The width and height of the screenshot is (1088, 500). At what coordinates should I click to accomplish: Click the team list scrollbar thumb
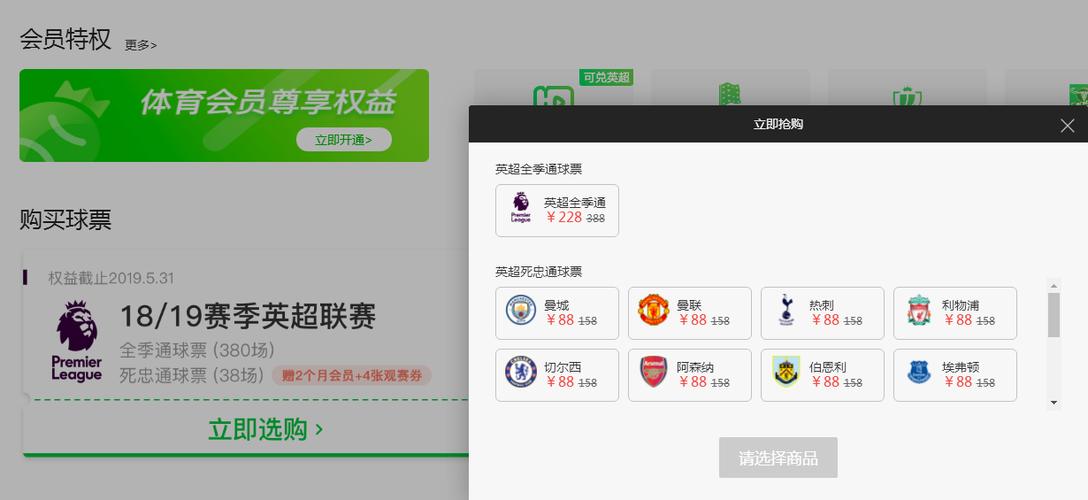coord(1054,315)
